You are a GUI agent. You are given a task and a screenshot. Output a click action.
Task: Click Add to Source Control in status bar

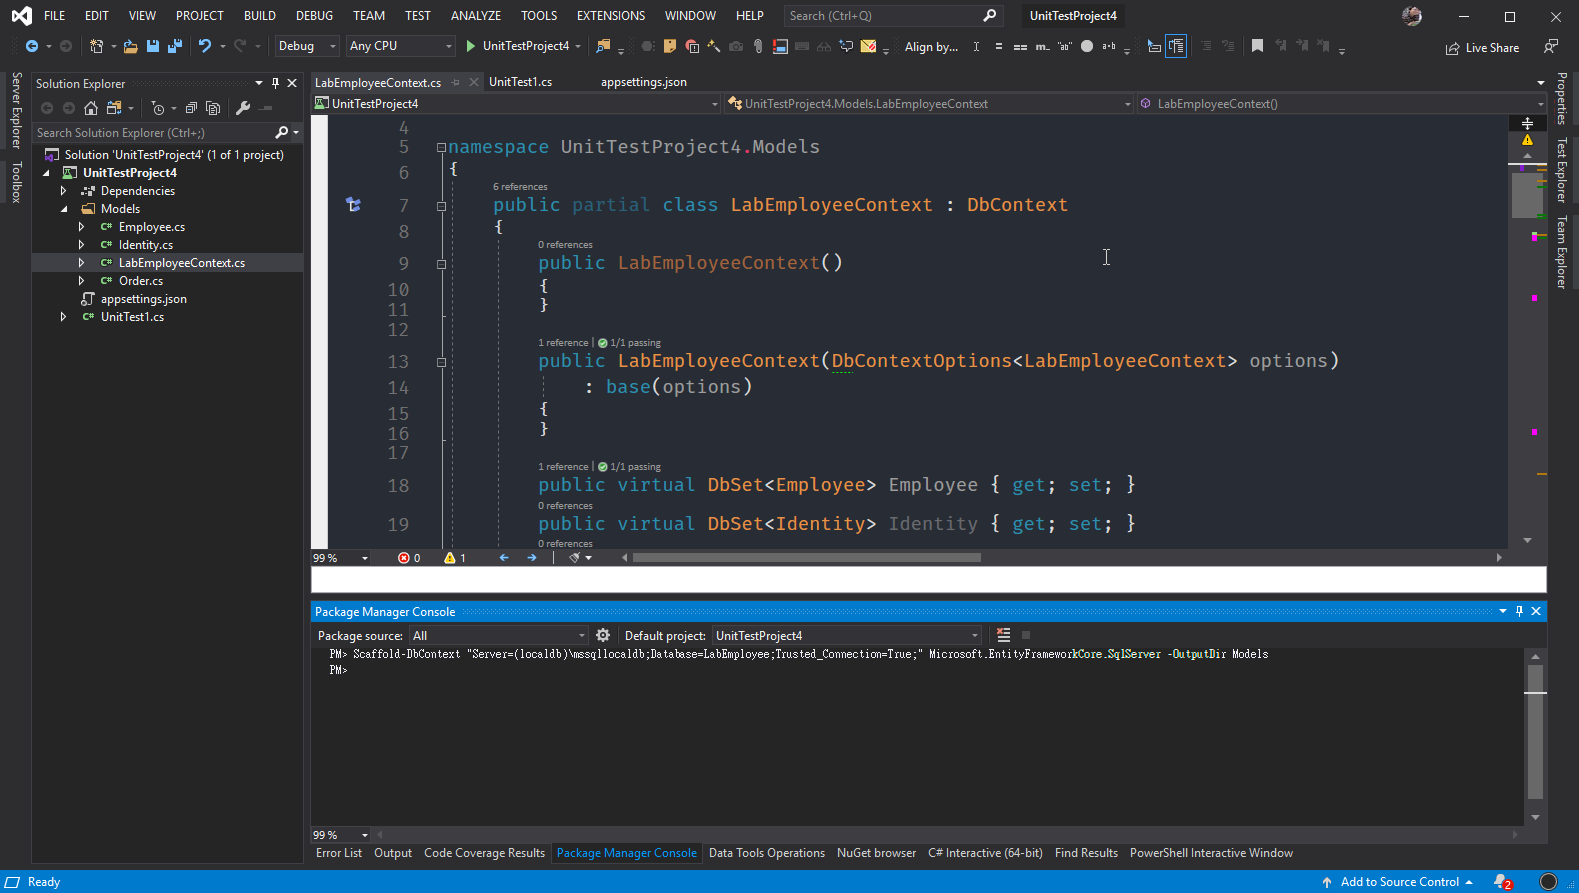1398,882
